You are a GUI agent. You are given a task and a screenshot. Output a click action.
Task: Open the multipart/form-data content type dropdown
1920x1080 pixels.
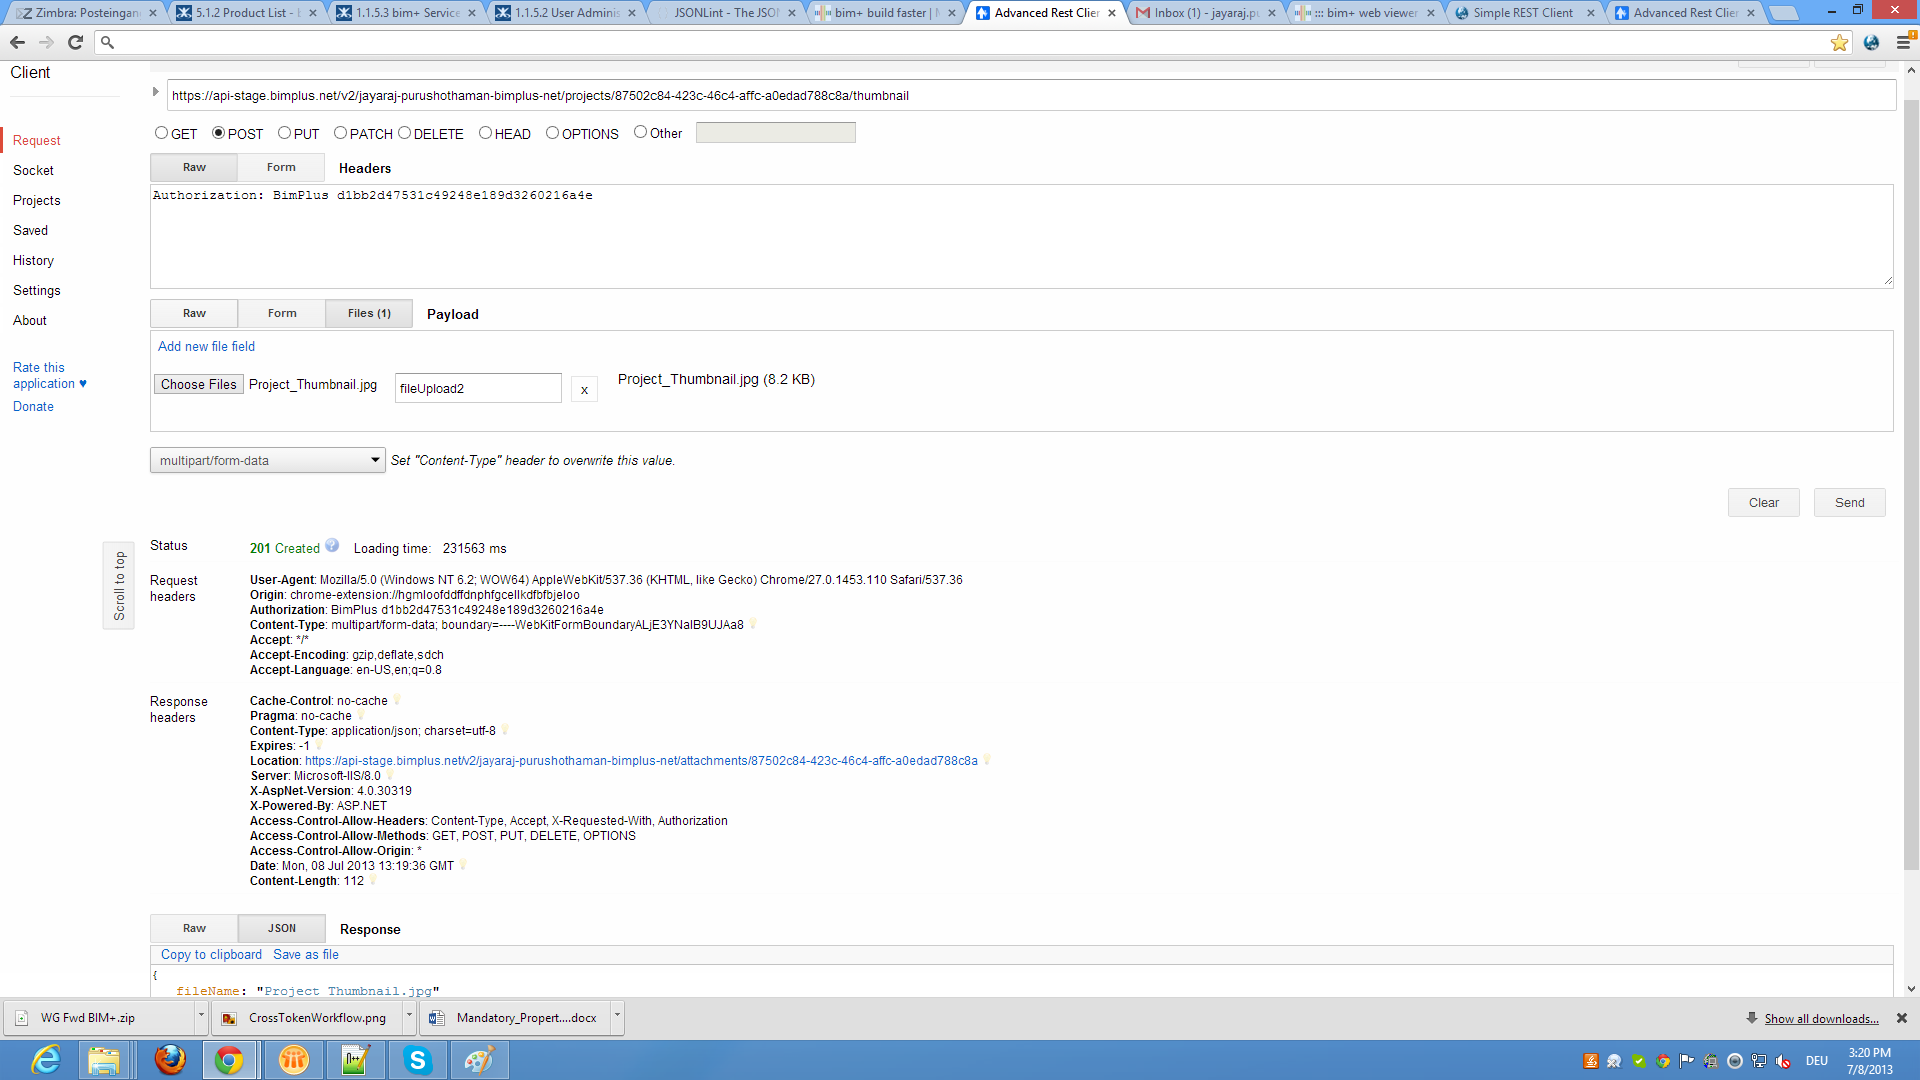267,460
